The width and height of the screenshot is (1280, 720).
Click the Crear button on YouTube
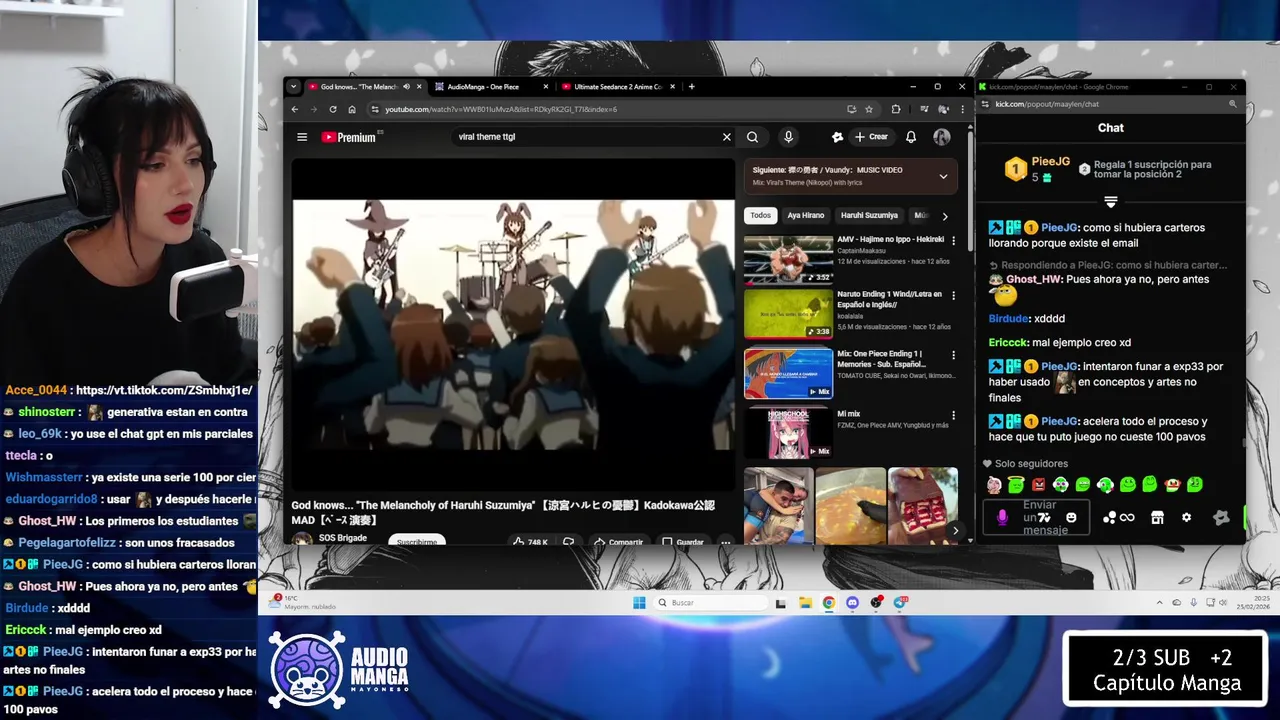point(871,137)
